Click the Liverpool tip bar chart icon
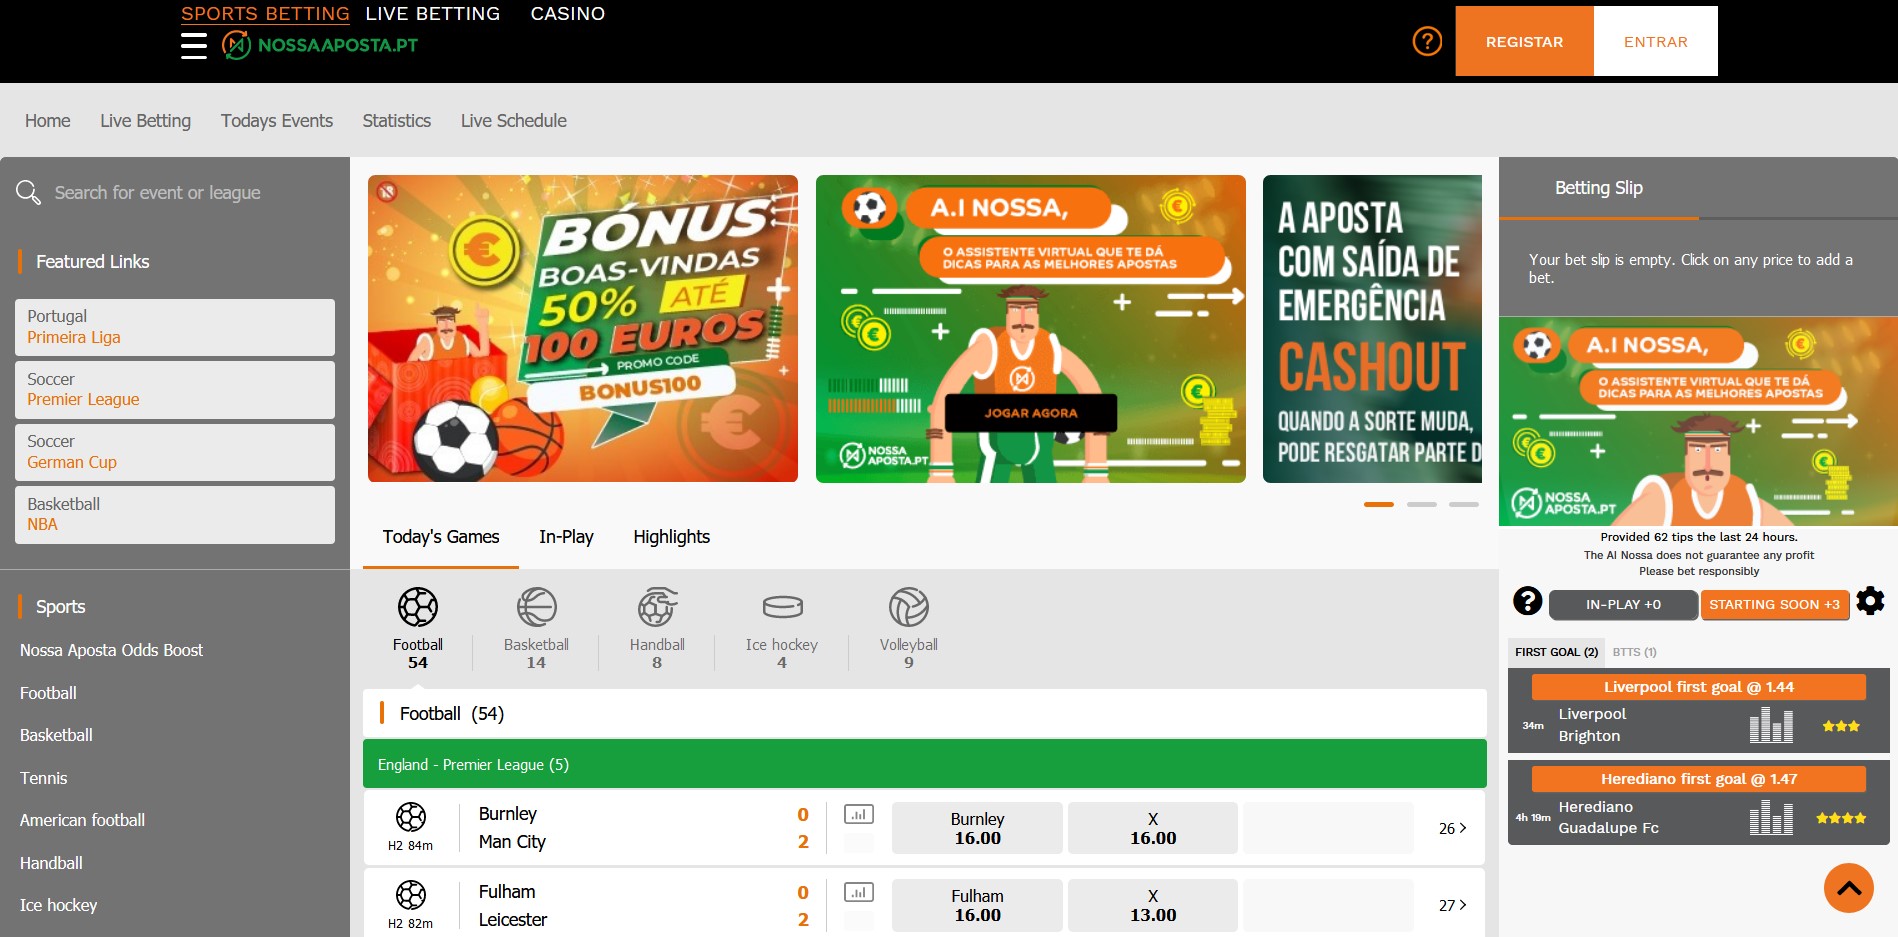The height and width of the screenshot is (937, 1898). [x=1771, y=725]
